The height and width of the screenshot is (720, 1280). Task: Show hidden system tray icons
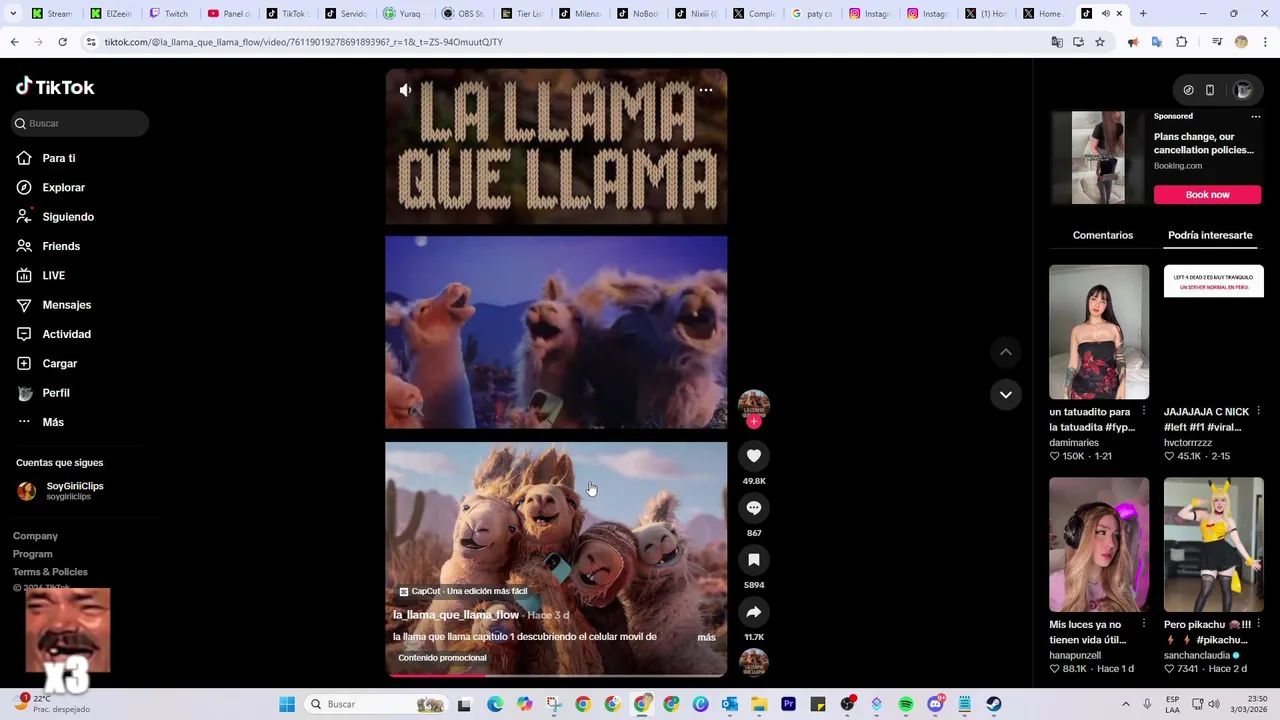[x=1125, y=704]
